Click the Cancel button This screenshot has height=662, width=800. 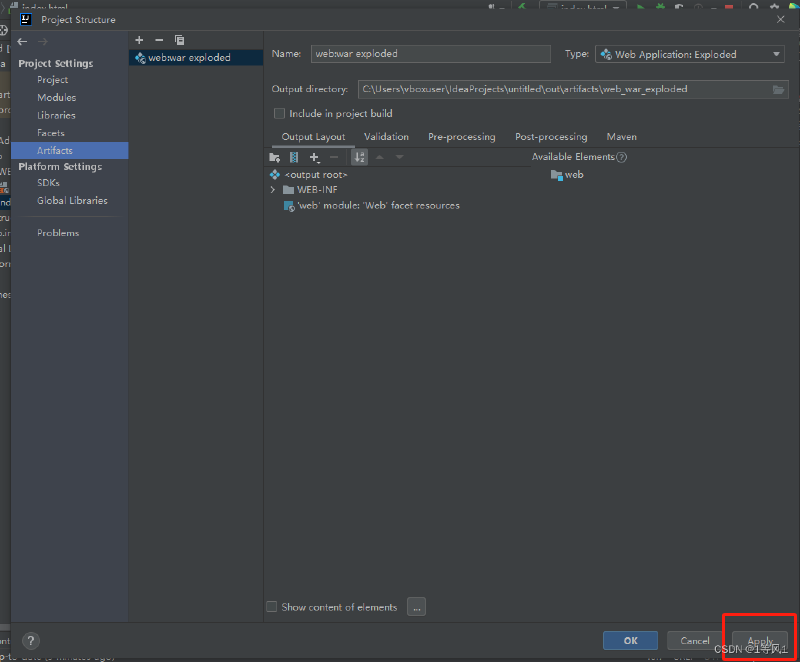694,641
